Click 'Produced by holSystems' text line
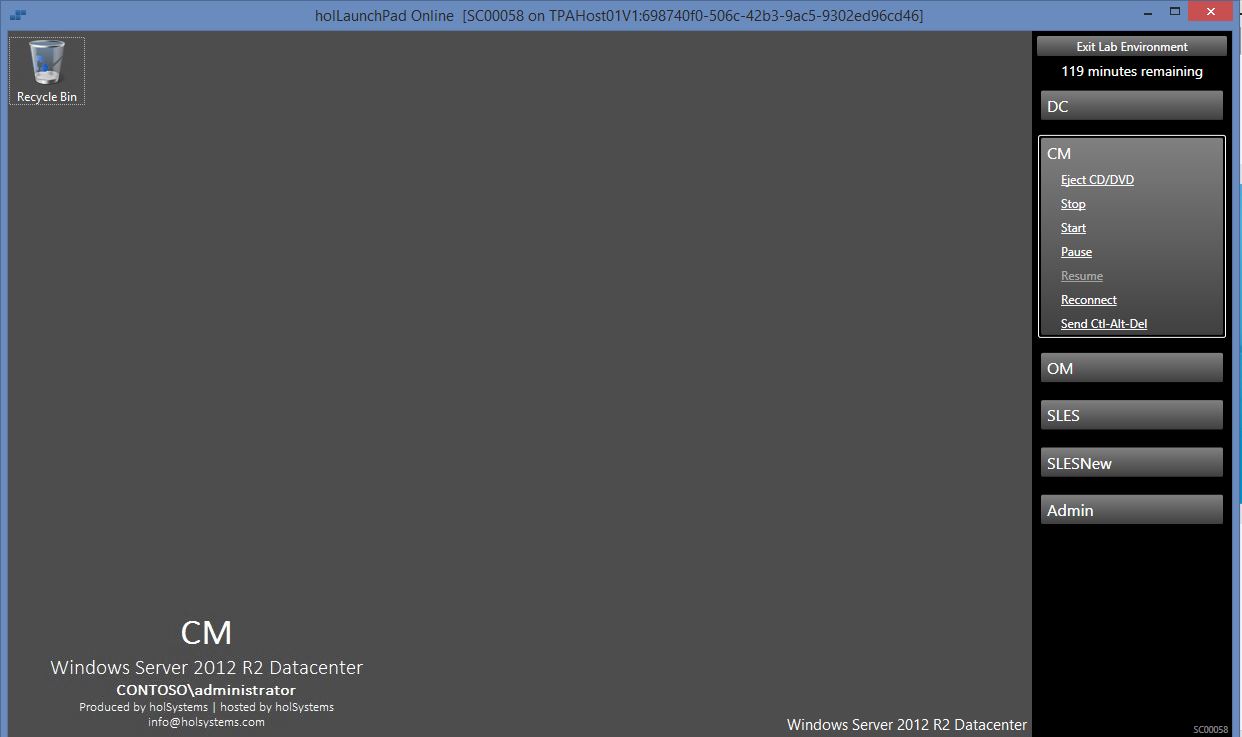Screen dimensions: 1242x737 pyautogui.click(x=206, y=707)
